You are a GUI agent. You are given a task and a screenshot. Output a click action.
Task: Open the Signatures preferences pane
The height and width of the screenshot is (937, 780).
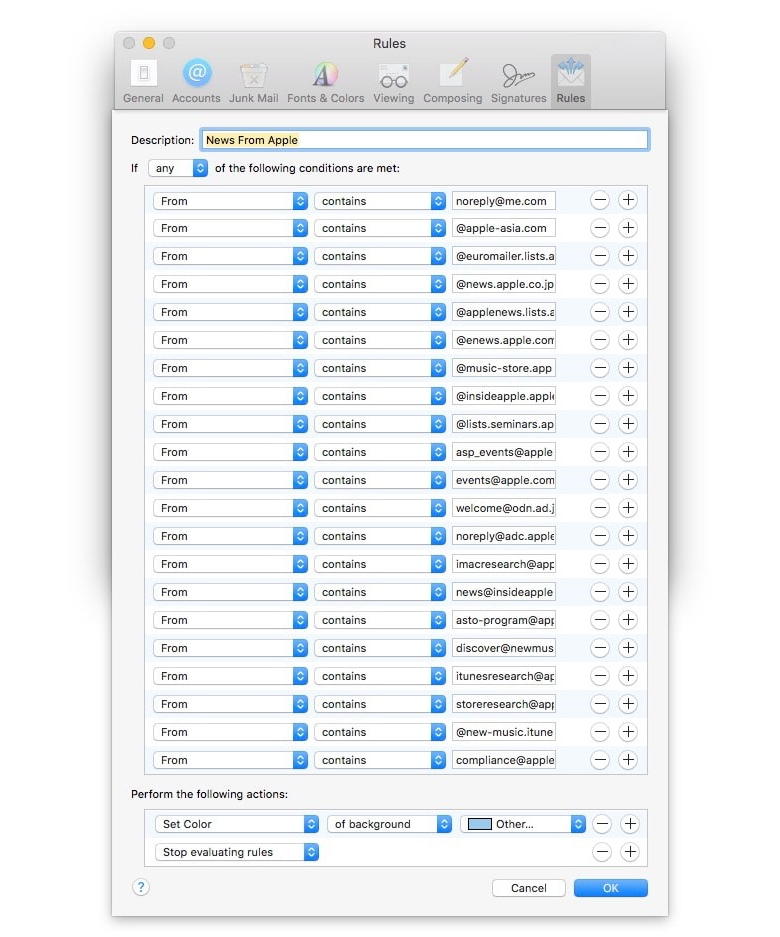coord(518,81)
